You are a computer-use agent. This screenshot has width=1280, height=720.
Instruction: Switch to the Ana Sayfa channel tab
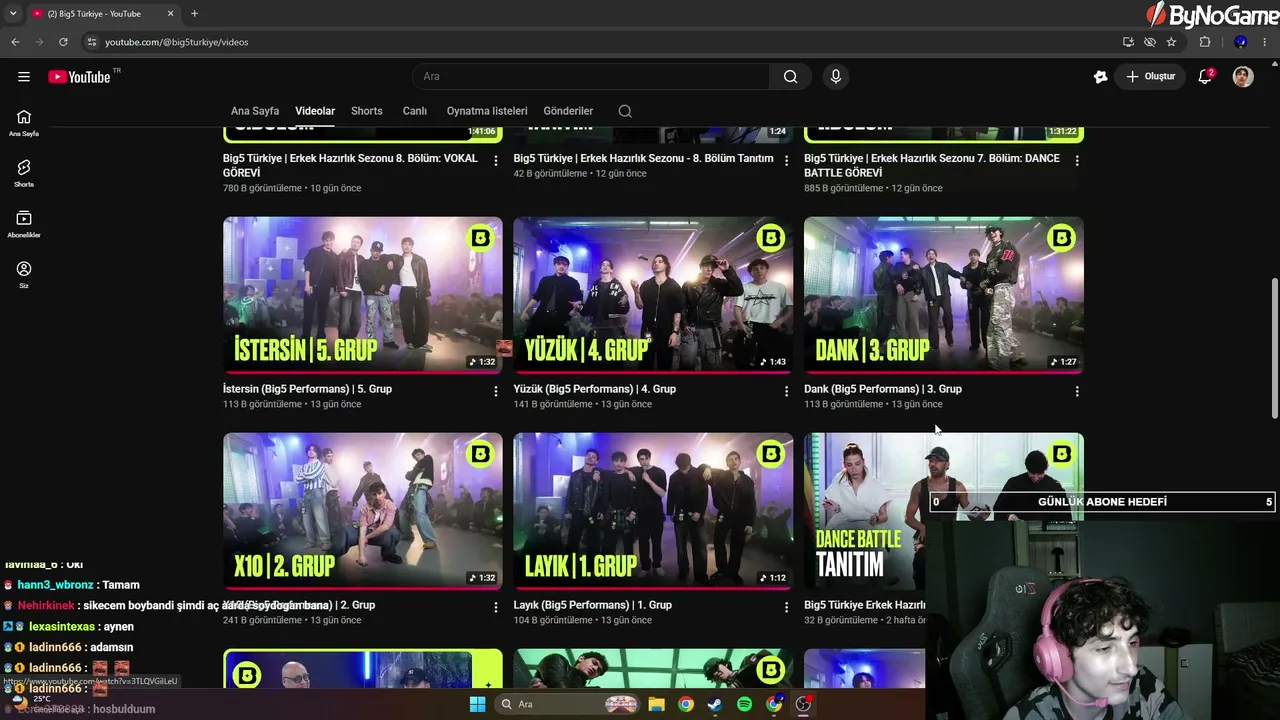point(255,111)
